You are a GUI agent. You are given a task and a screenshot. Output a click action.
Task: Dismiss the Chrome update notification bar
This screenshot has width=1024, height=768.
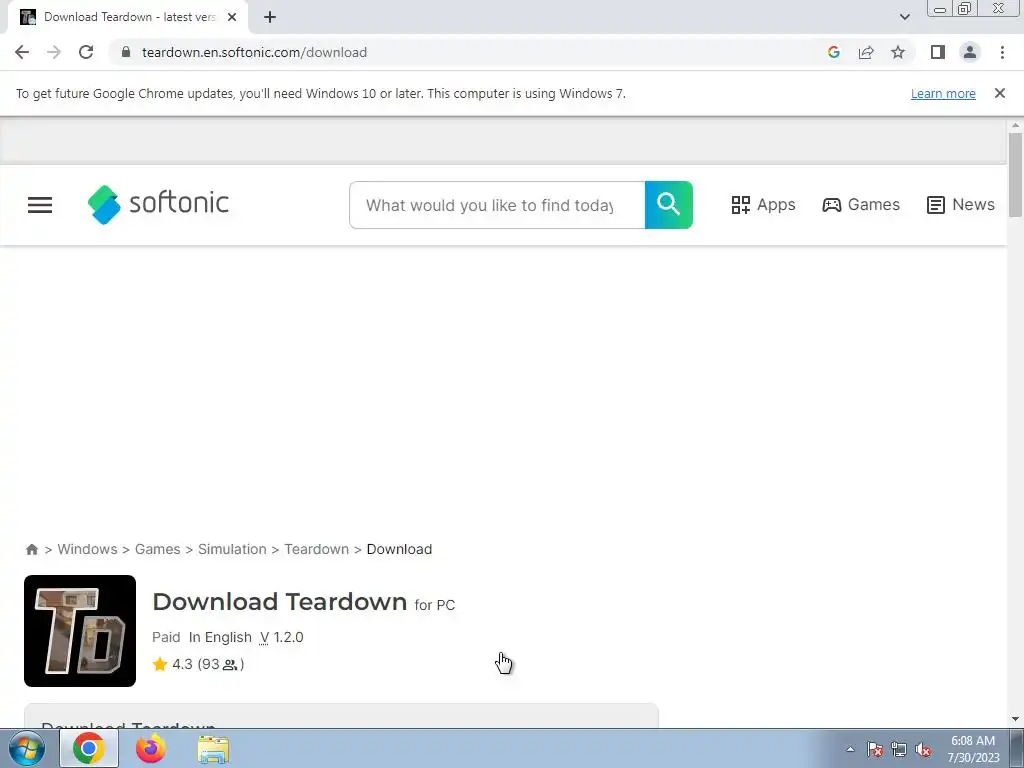coord(1000,93)
